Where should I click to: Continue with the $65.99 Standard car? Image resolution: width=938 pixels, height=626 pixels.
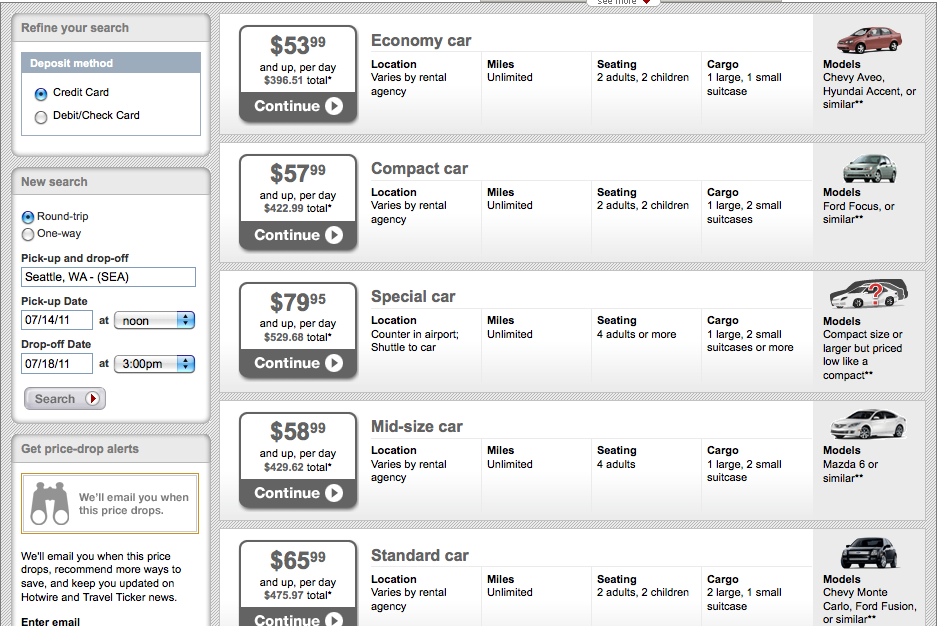(x=298, y=618)
